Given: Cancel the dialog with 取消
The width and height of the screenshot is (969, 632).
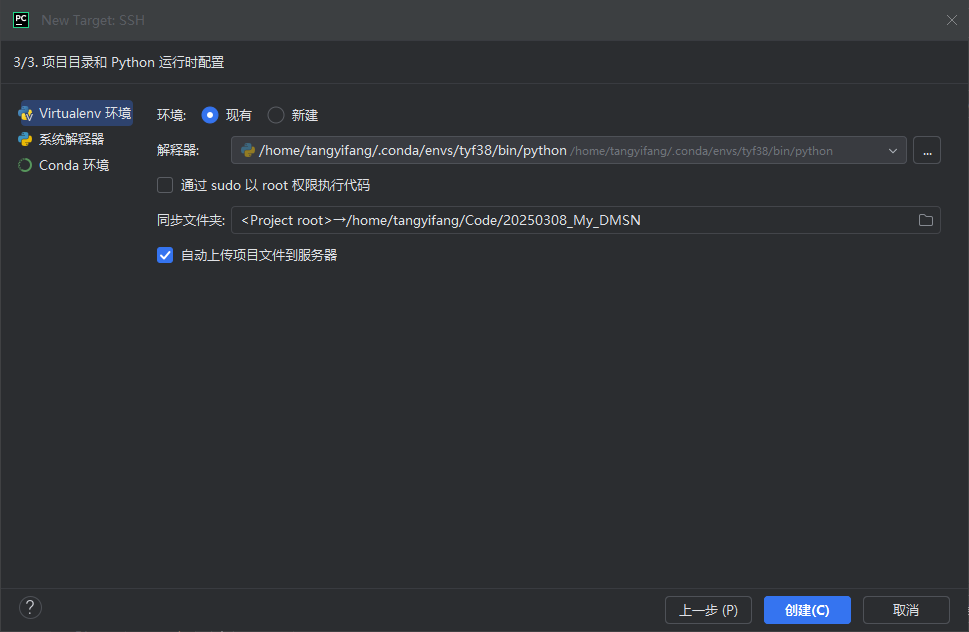Looking at the screenshot, I should click(906, 610).
